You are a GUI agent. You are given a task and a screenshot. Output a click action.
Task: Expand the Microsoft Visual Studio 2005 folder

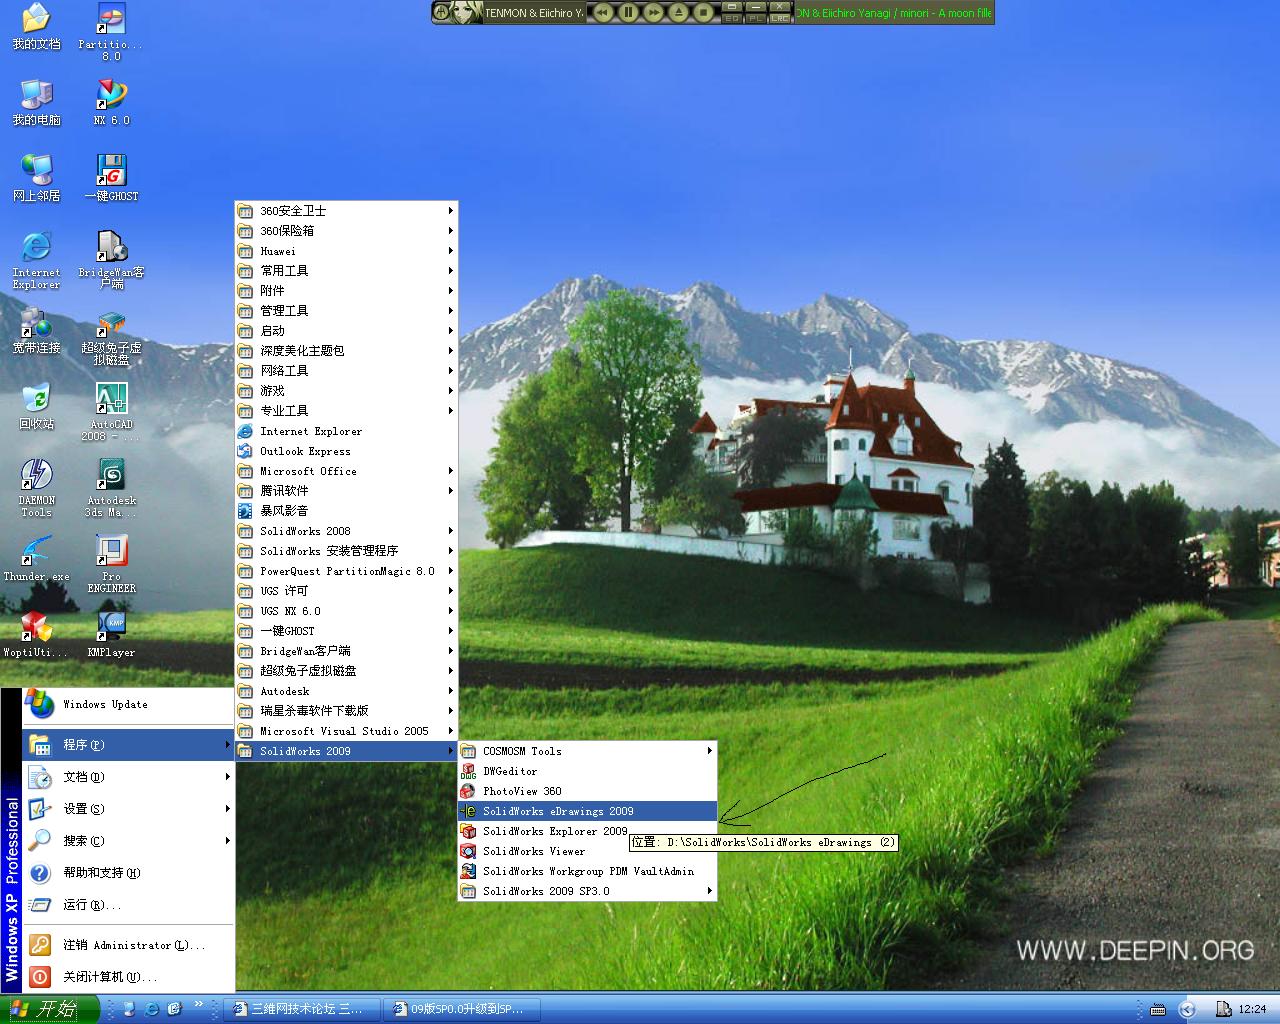[346, 731]
